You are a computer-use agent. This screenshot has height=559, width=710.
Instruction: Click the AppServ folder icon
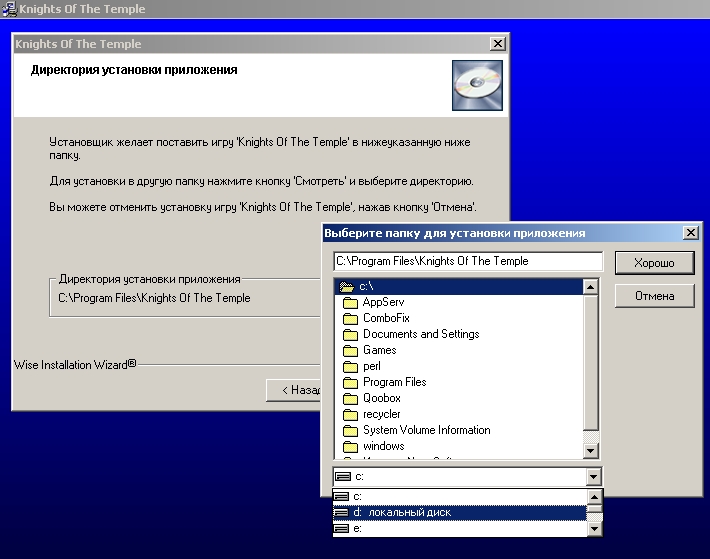350,302
